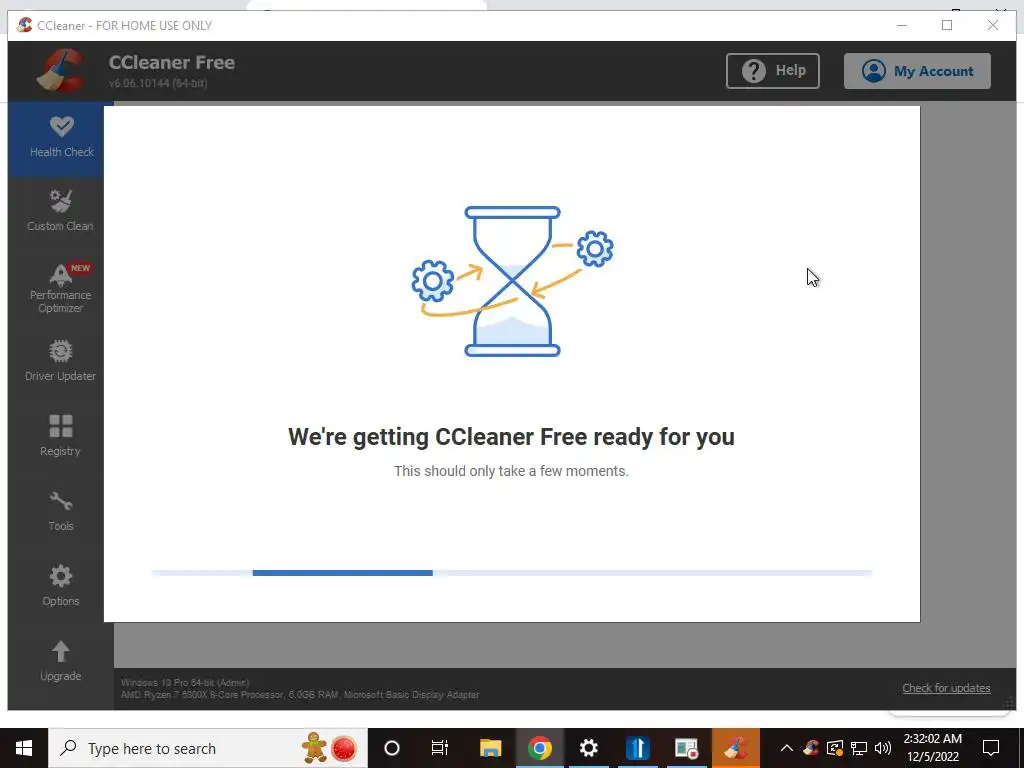1024x768 pixels.
Task: Minimize the CCleaner window
Action: click(x=902, y=25)
